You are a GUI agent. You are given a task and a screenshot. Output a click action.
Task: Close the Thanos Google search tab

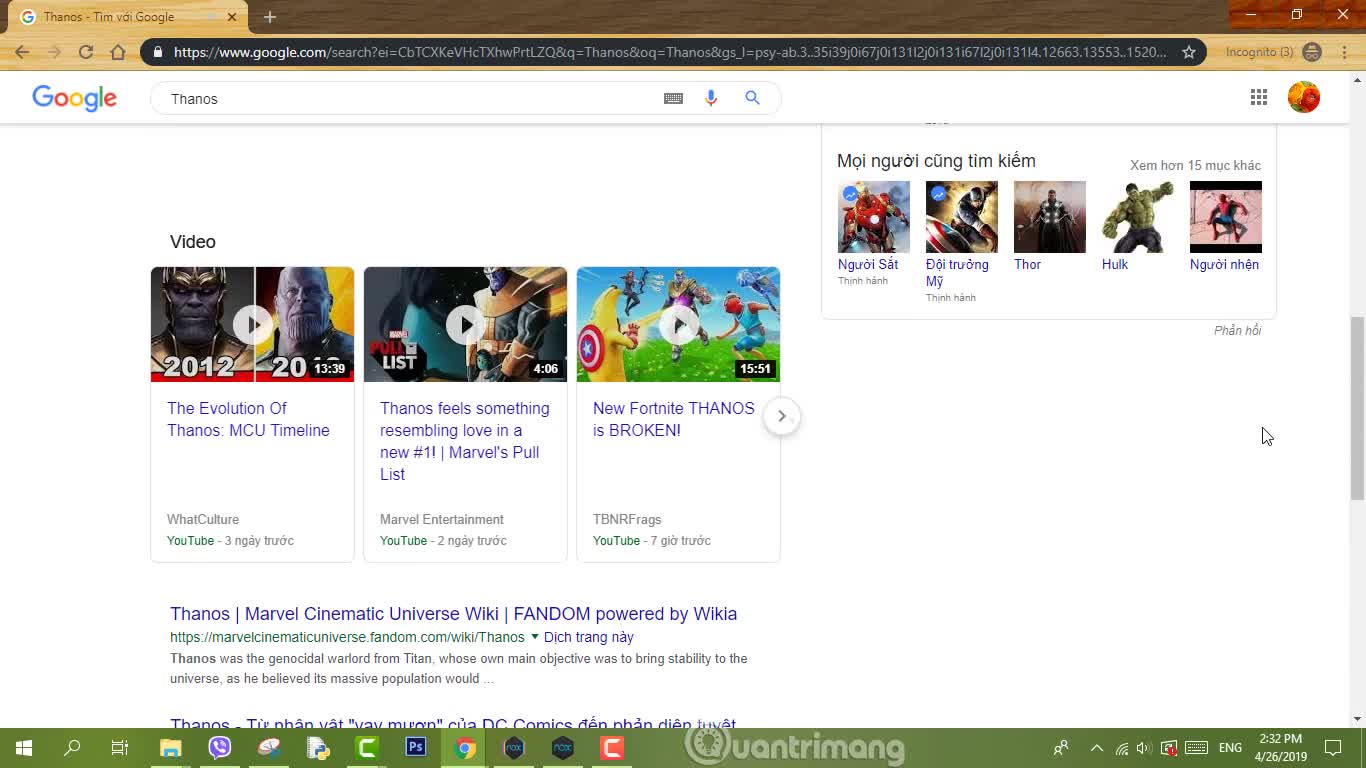click(232, 17)
